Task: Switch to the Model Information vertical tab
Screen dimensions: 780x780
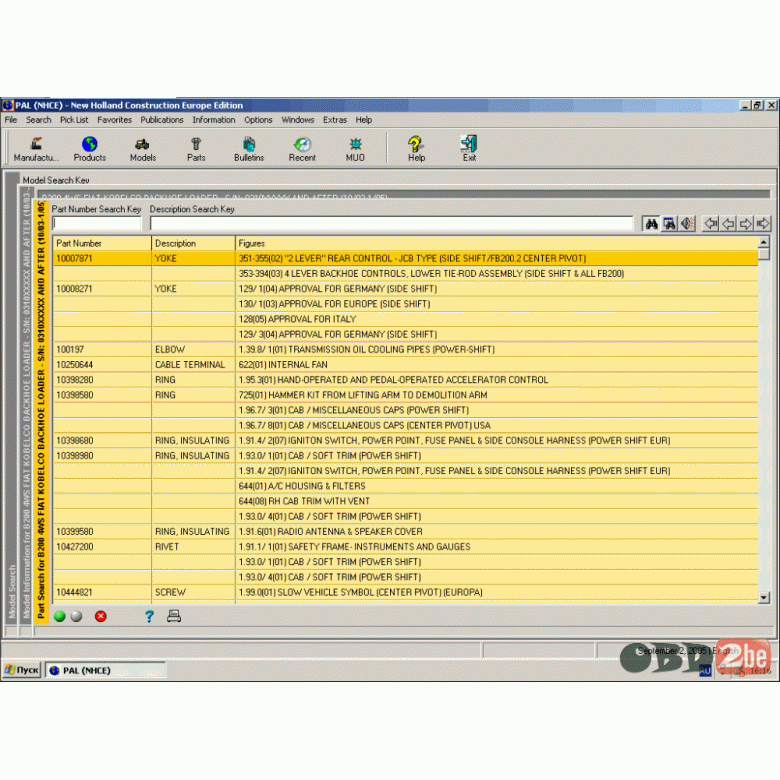Action: pyautogui.click(x=26, y=405)
